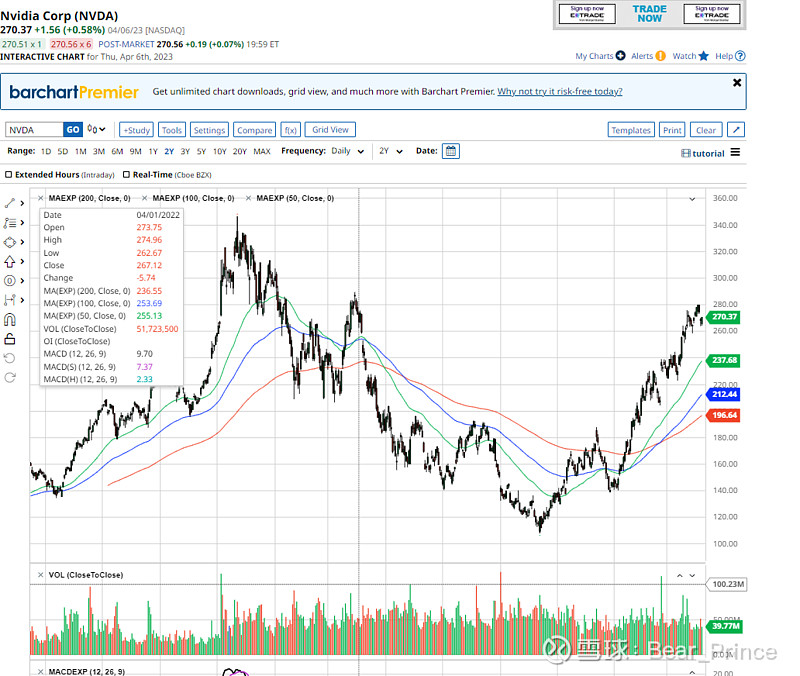The width and height of the screenshot is (800, 676).
Task: Select the MAX range
Action: pyautogui.click(x=262, y=152)
